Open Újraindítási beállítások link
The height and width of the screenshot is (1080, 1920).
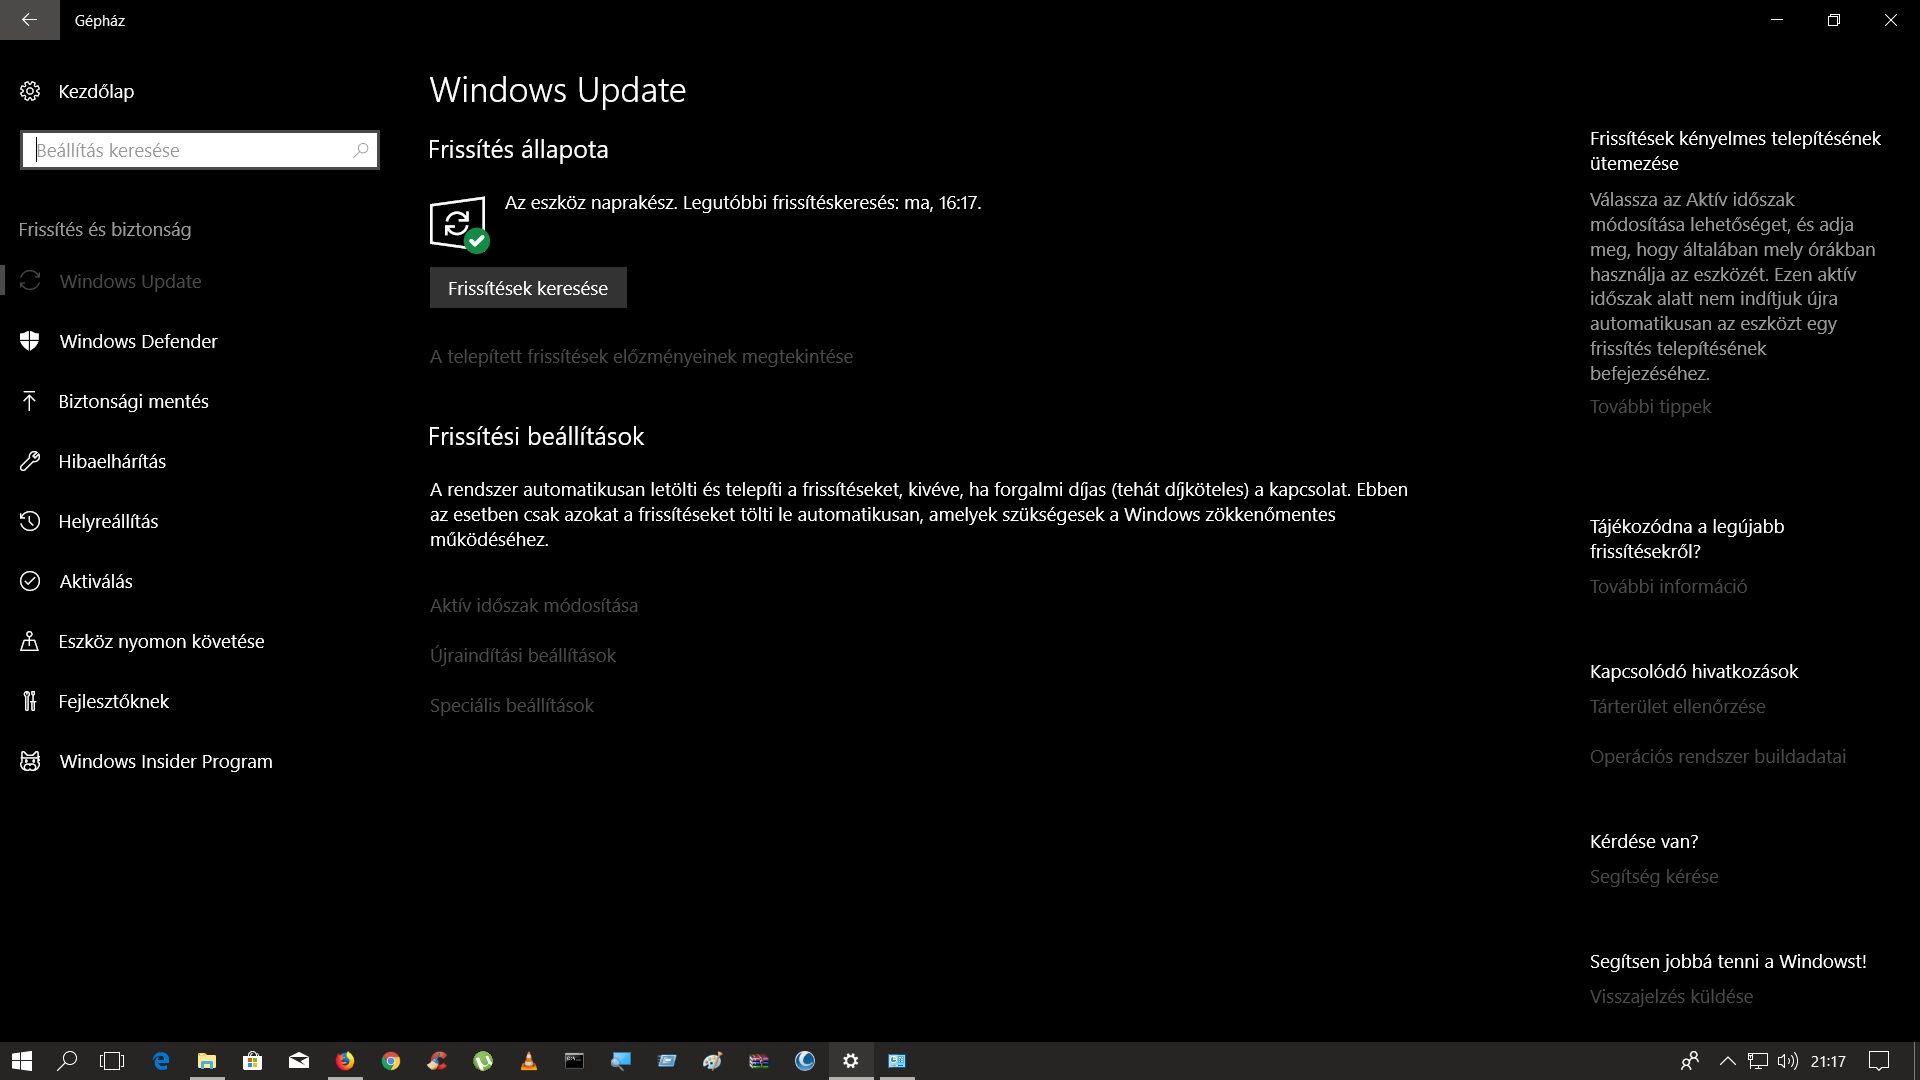pos(523,655)
